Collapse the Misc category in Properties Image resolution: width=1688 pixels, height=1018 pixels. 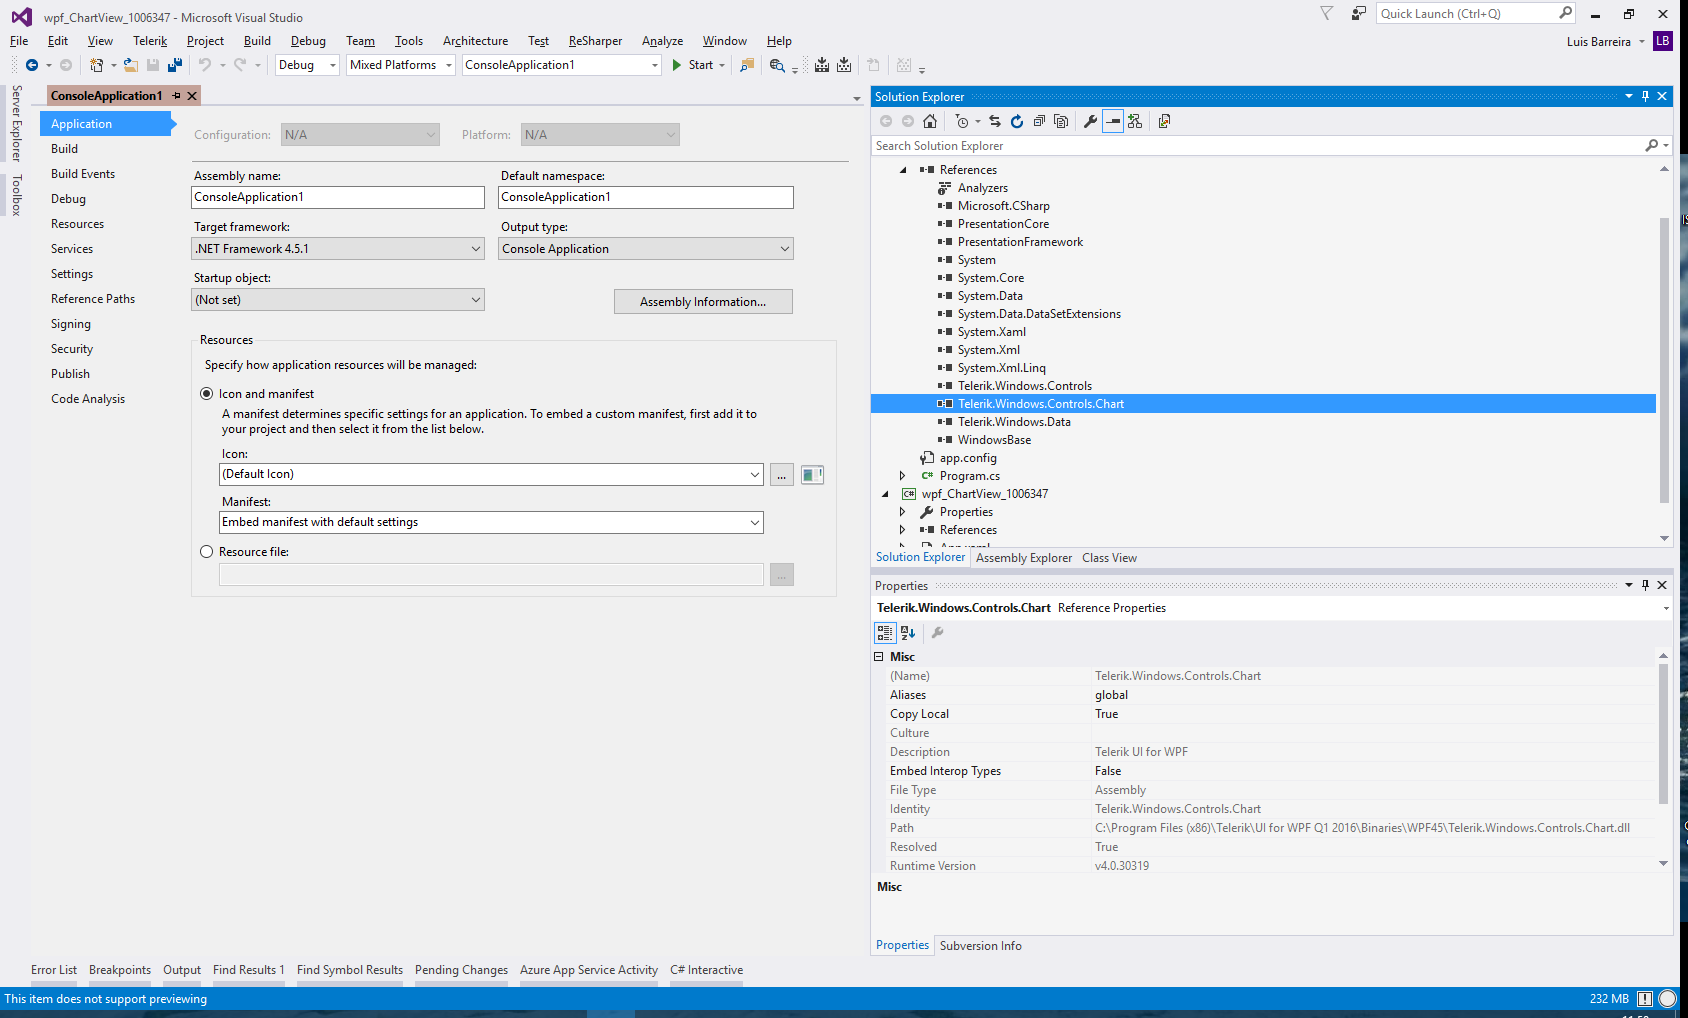coord(879,657)
